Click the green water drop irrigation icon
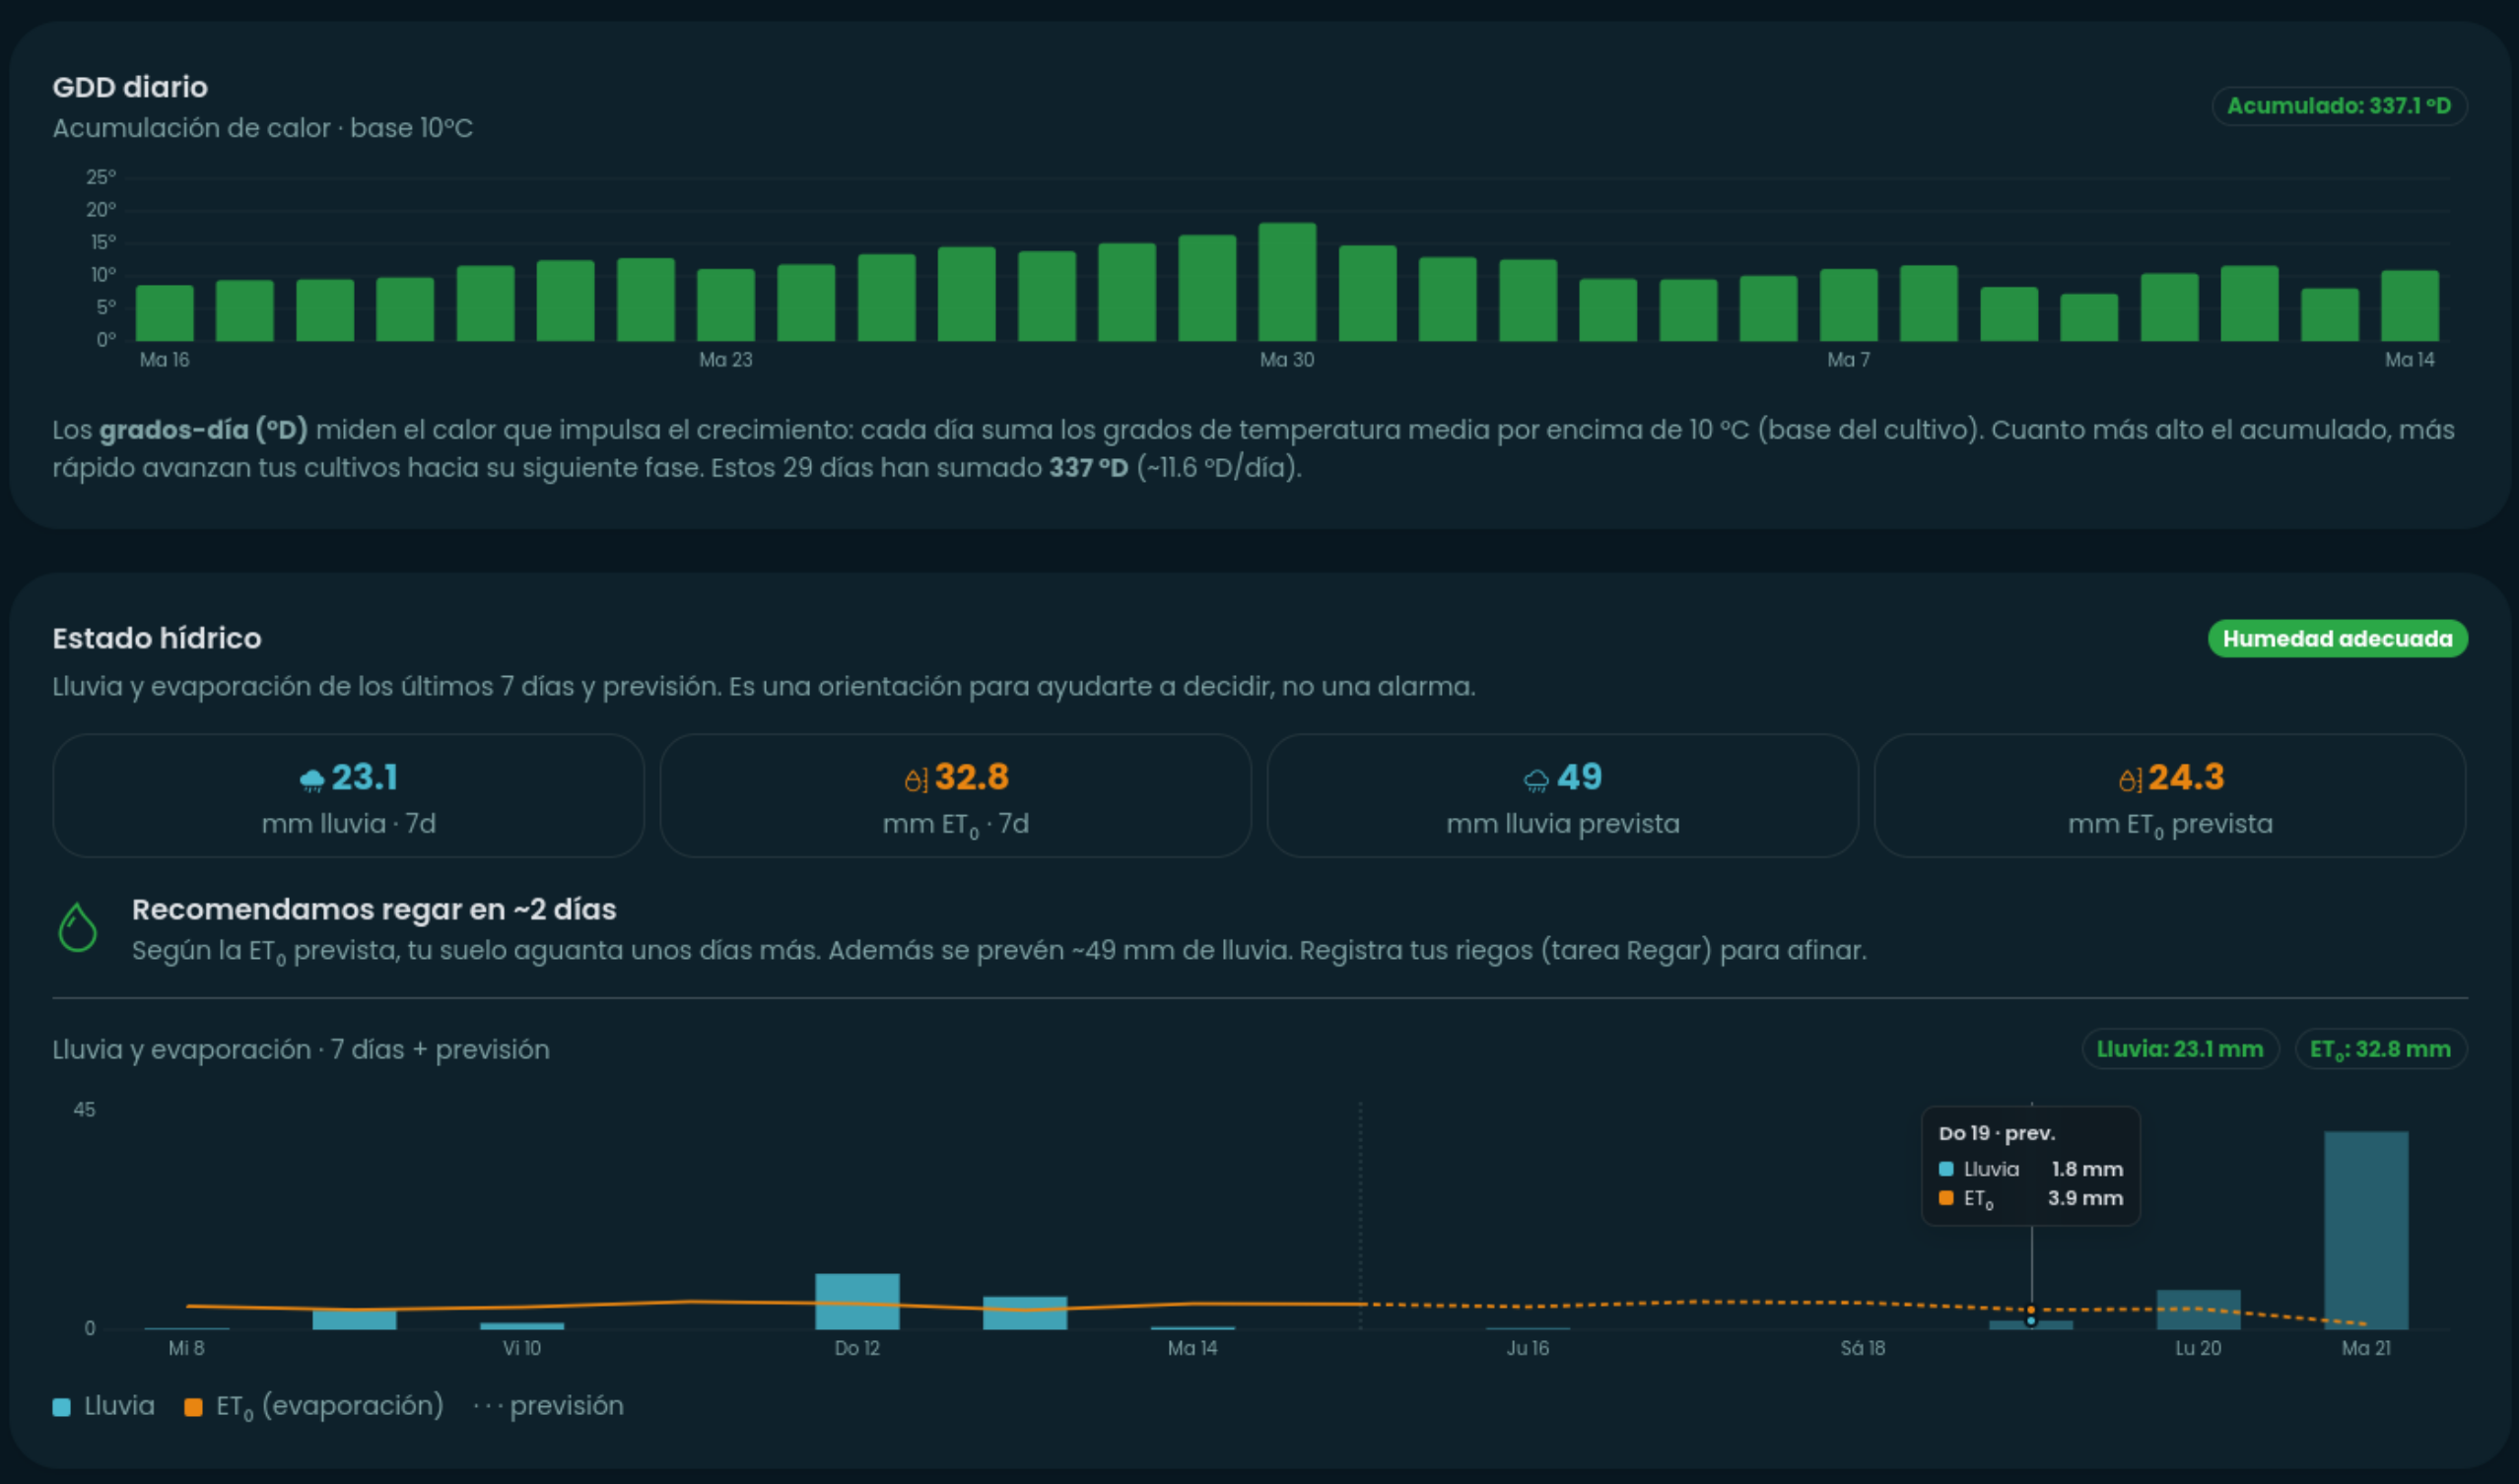 click(x=77, y=927)
